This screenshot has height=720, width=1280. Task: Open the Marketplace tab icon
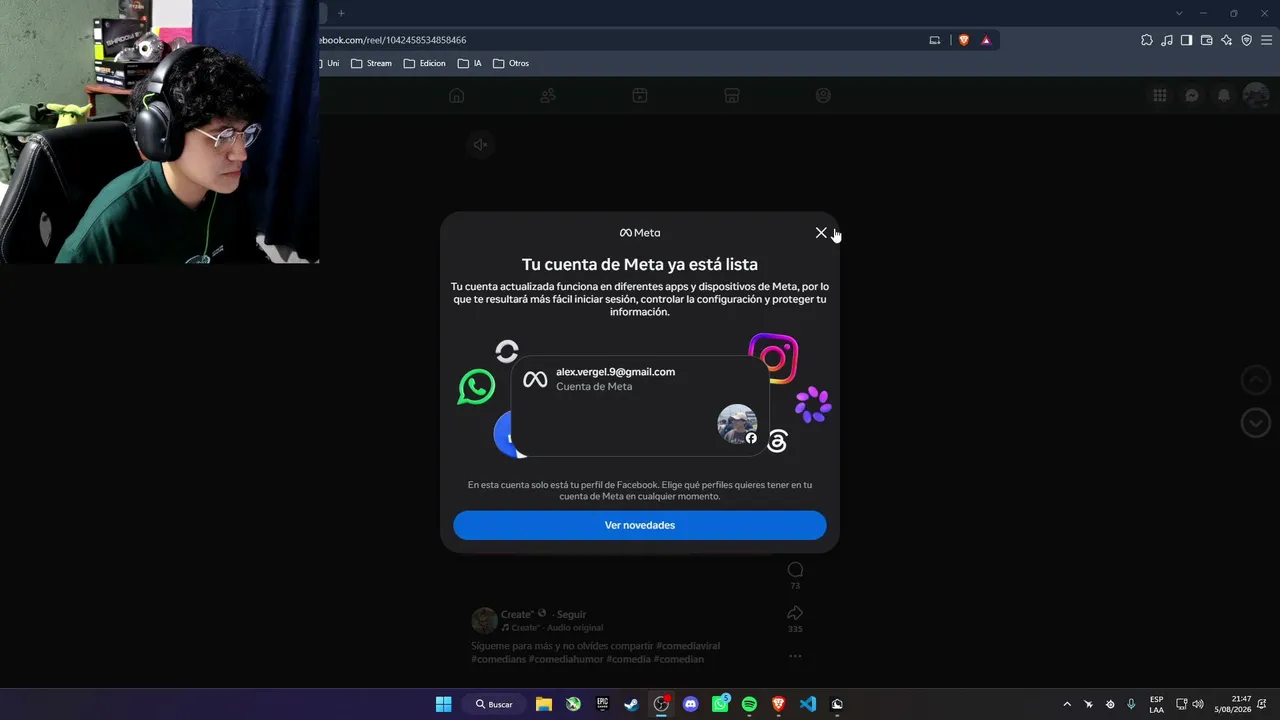tap(732, 96)
